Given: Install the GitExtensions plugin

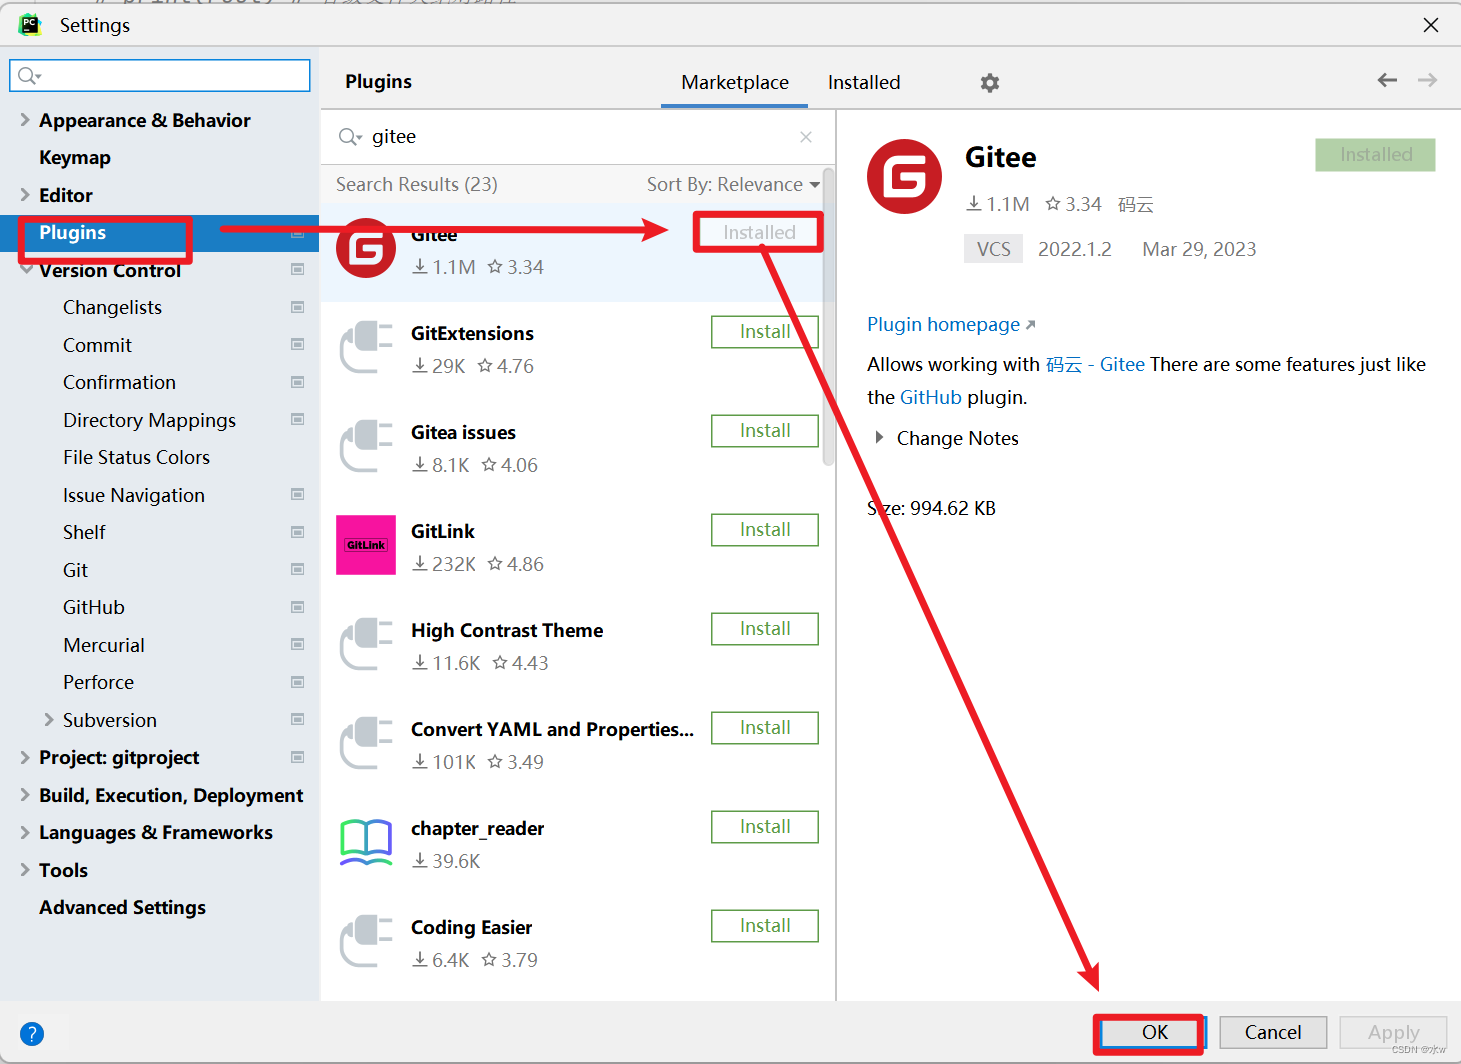Looking at the screenshot, I should click(x=765, y=332).
